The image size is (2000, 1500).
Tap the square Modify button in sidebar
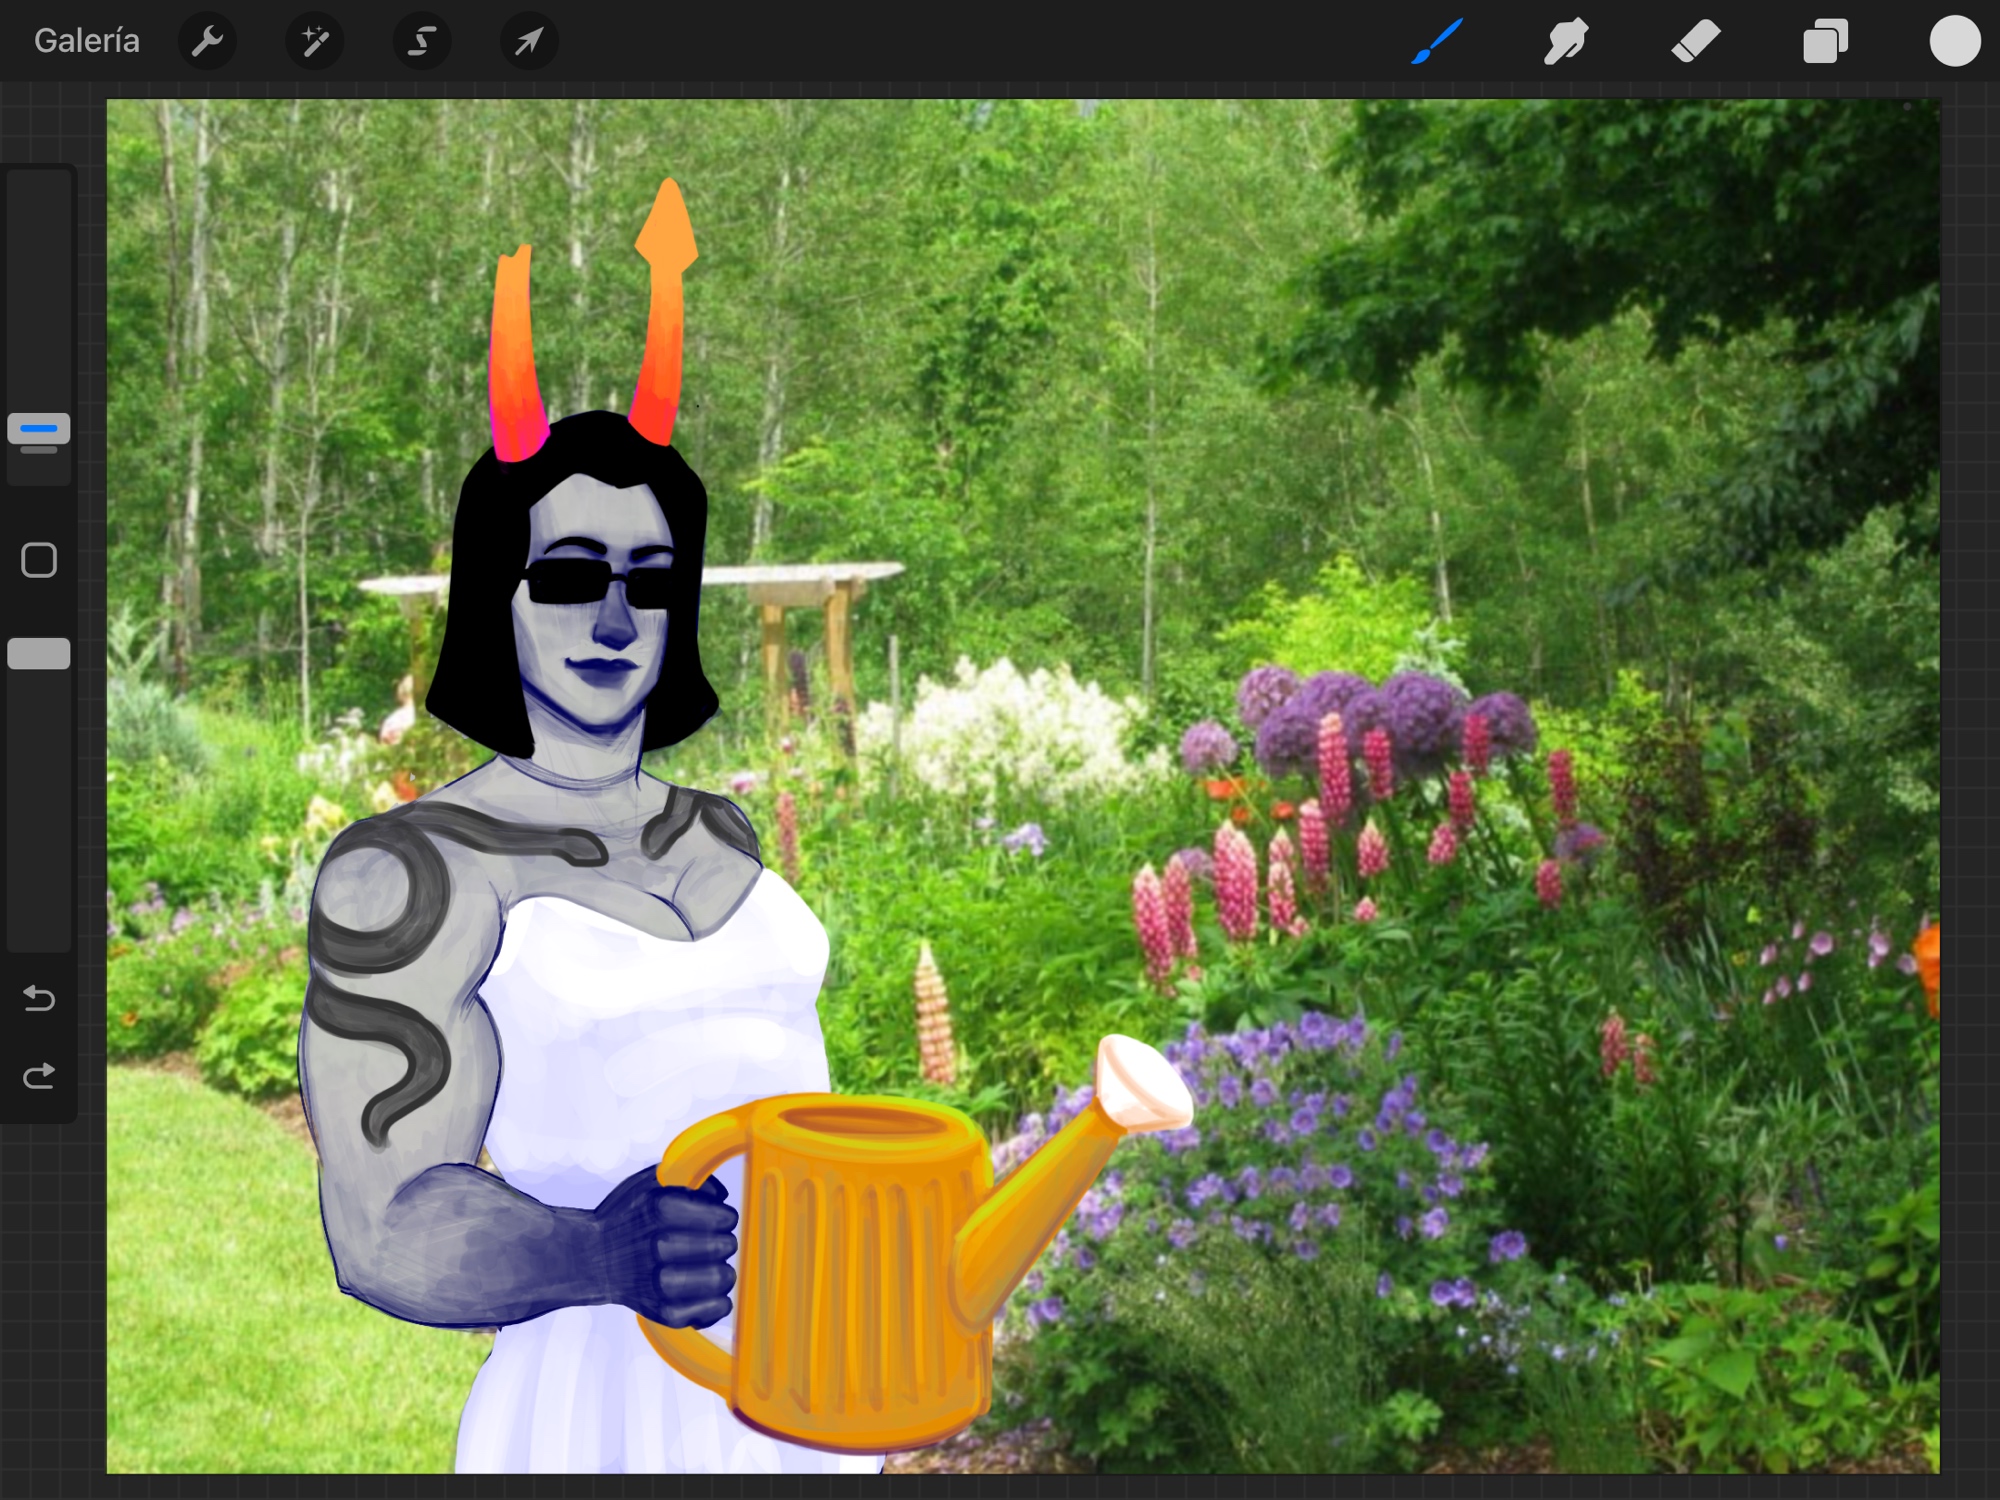(39, 560)
